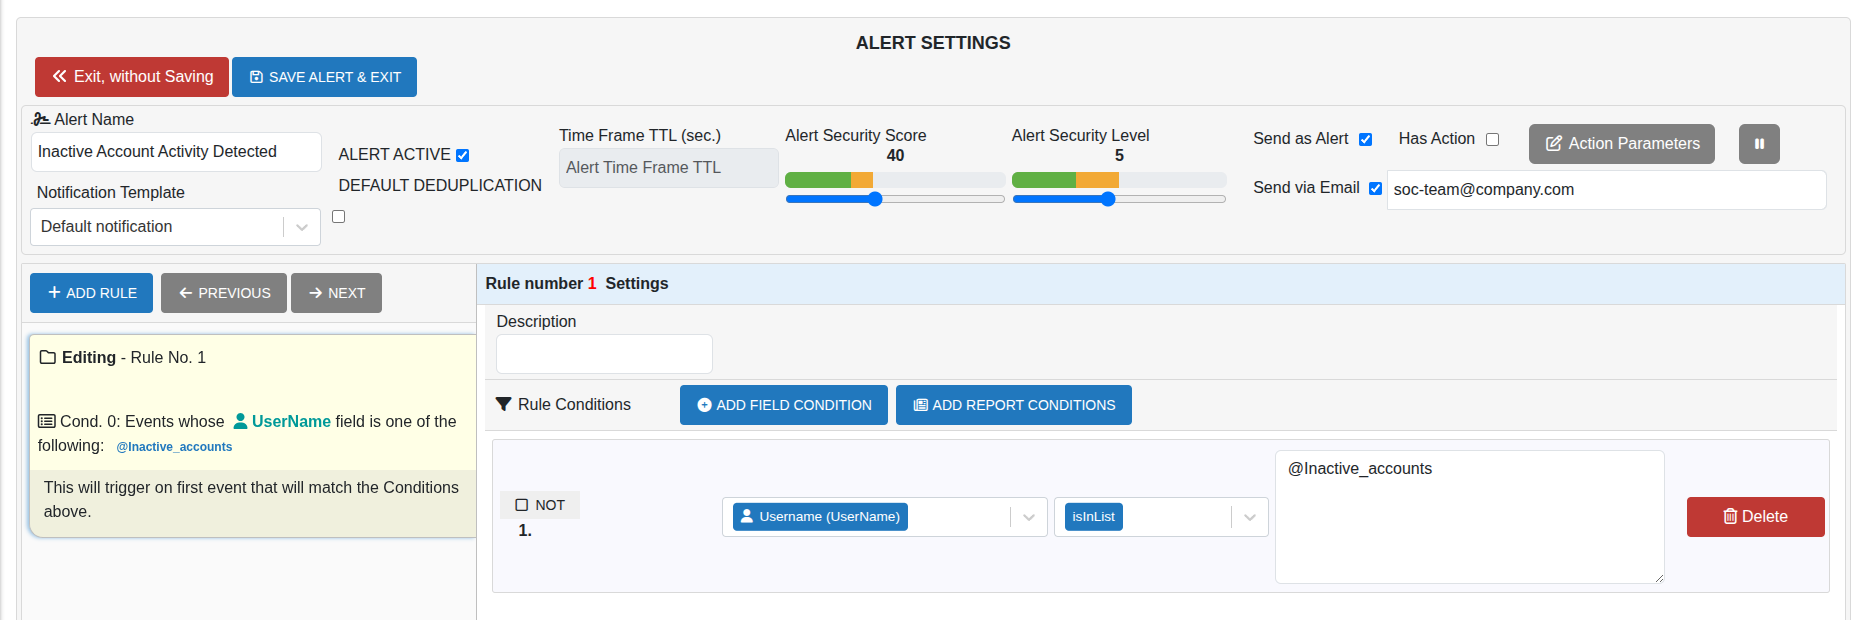Click the plus icon on ADD RULE
Screen dimensions: 1856x620
[54, 292]
